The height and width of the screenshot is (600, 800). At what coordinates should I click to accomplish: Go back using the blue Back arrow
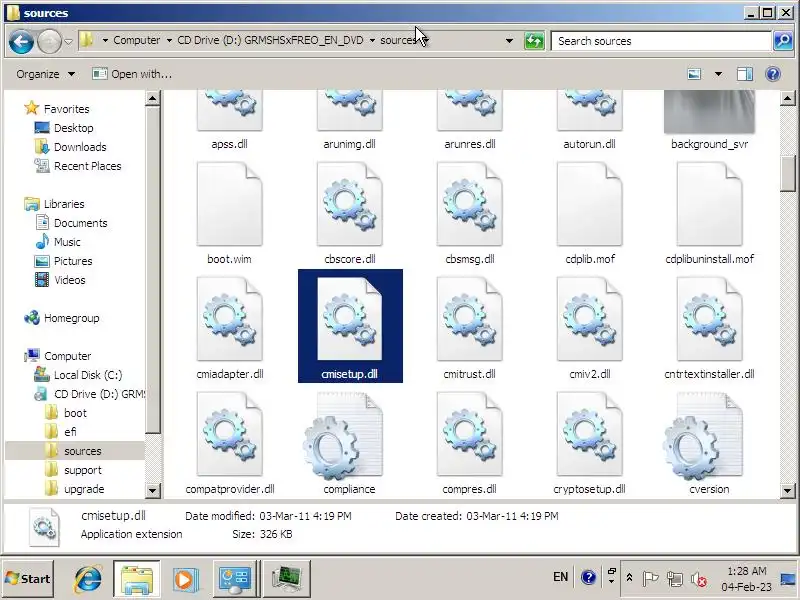coord(21,41)
